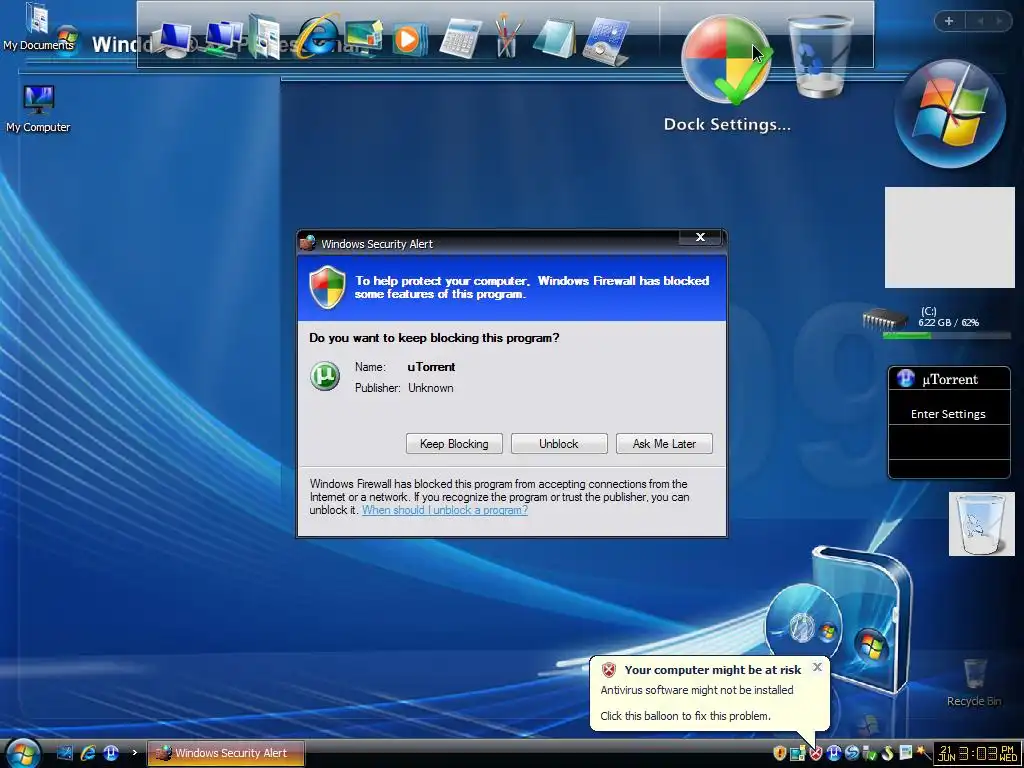
Task: Choose Keep Blocking for uTorrent
Action: click(454, 443)
